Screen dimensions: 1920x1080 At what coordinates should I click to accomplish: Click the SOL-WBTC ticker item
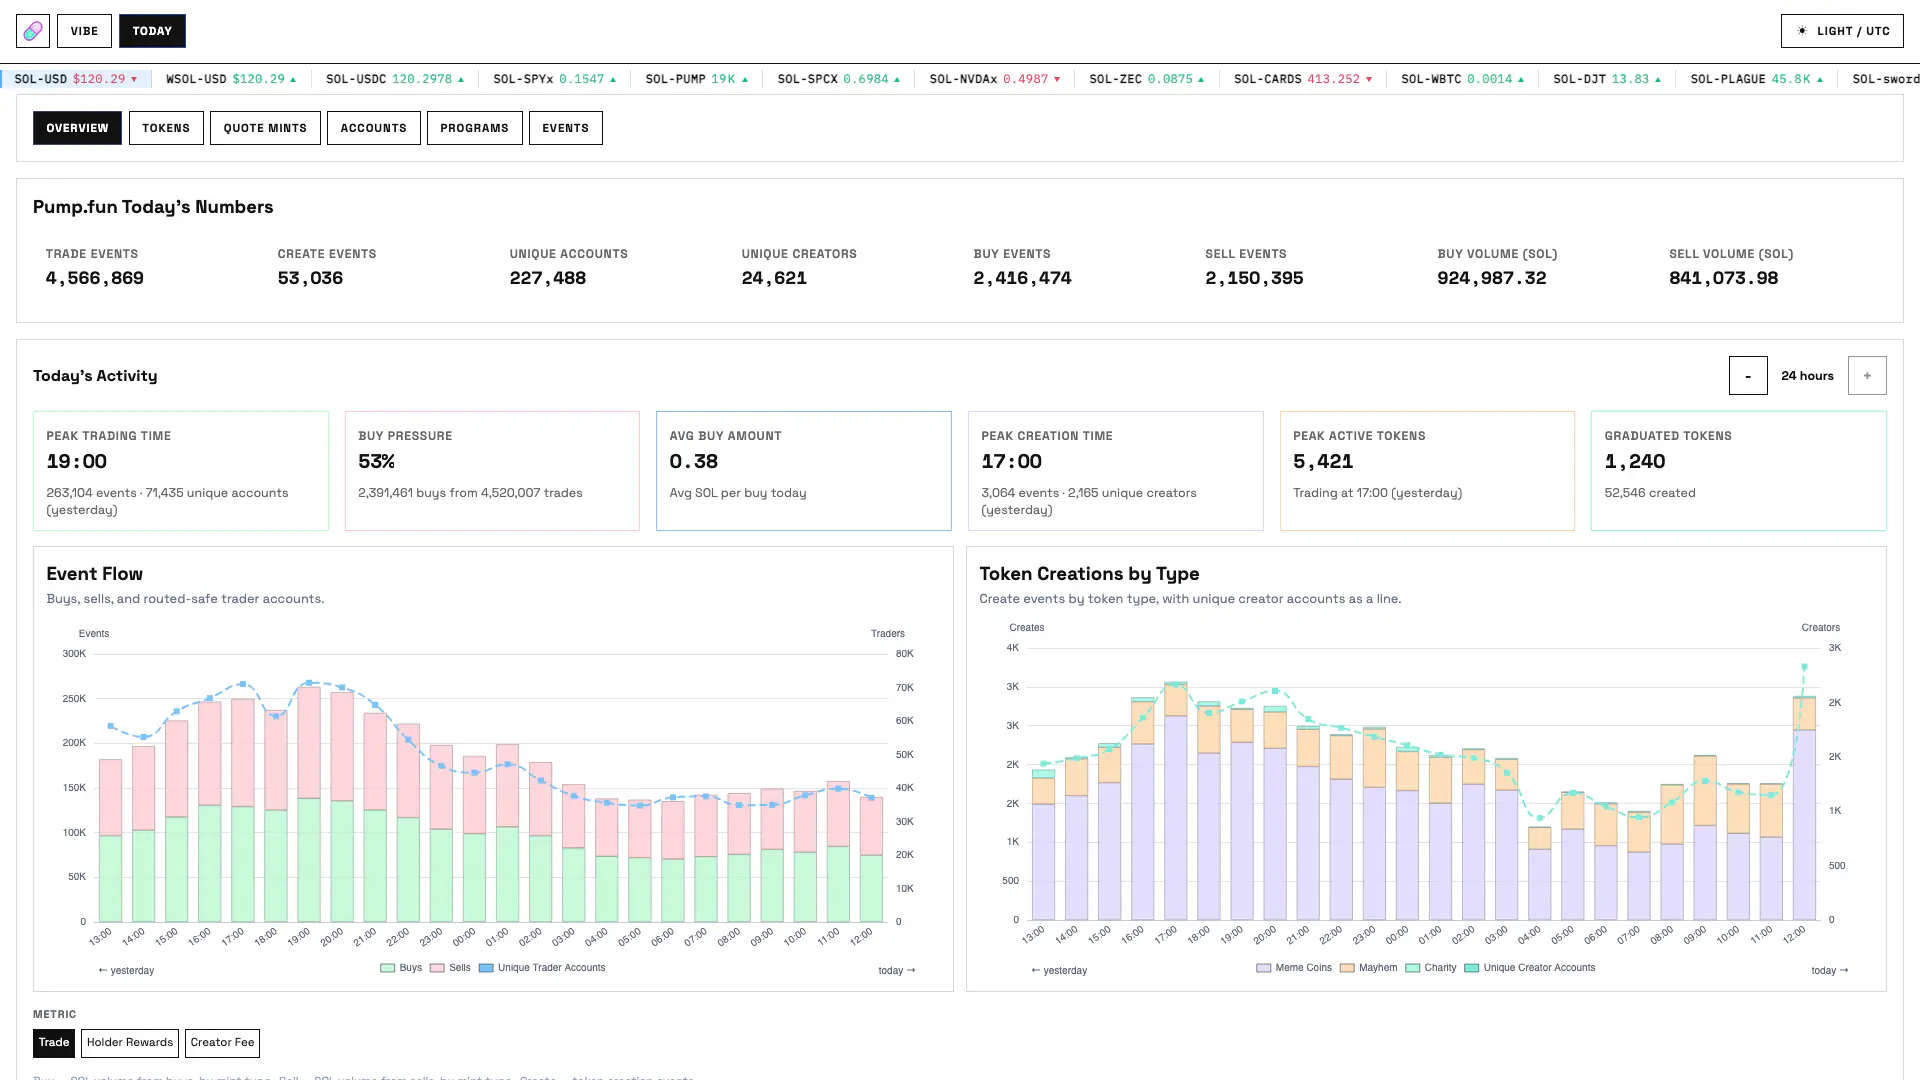(x=1463, y=79)
